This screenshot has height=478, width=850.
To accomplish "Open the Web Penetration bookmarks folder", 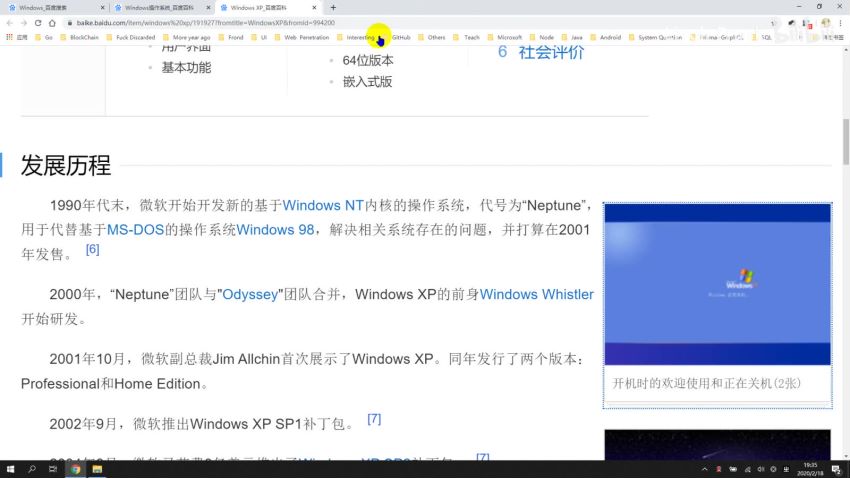I will [x=302, y=37].
